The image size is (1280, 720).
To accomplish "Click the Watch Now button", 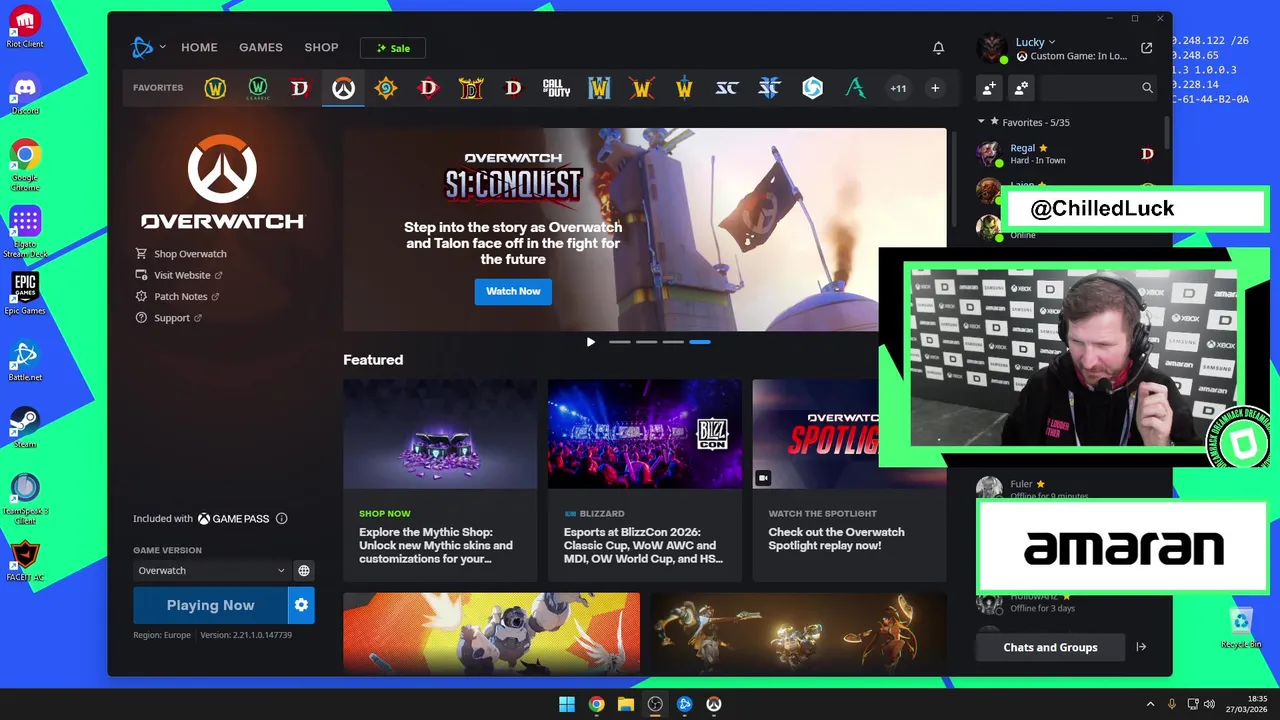I will [513, 291].
